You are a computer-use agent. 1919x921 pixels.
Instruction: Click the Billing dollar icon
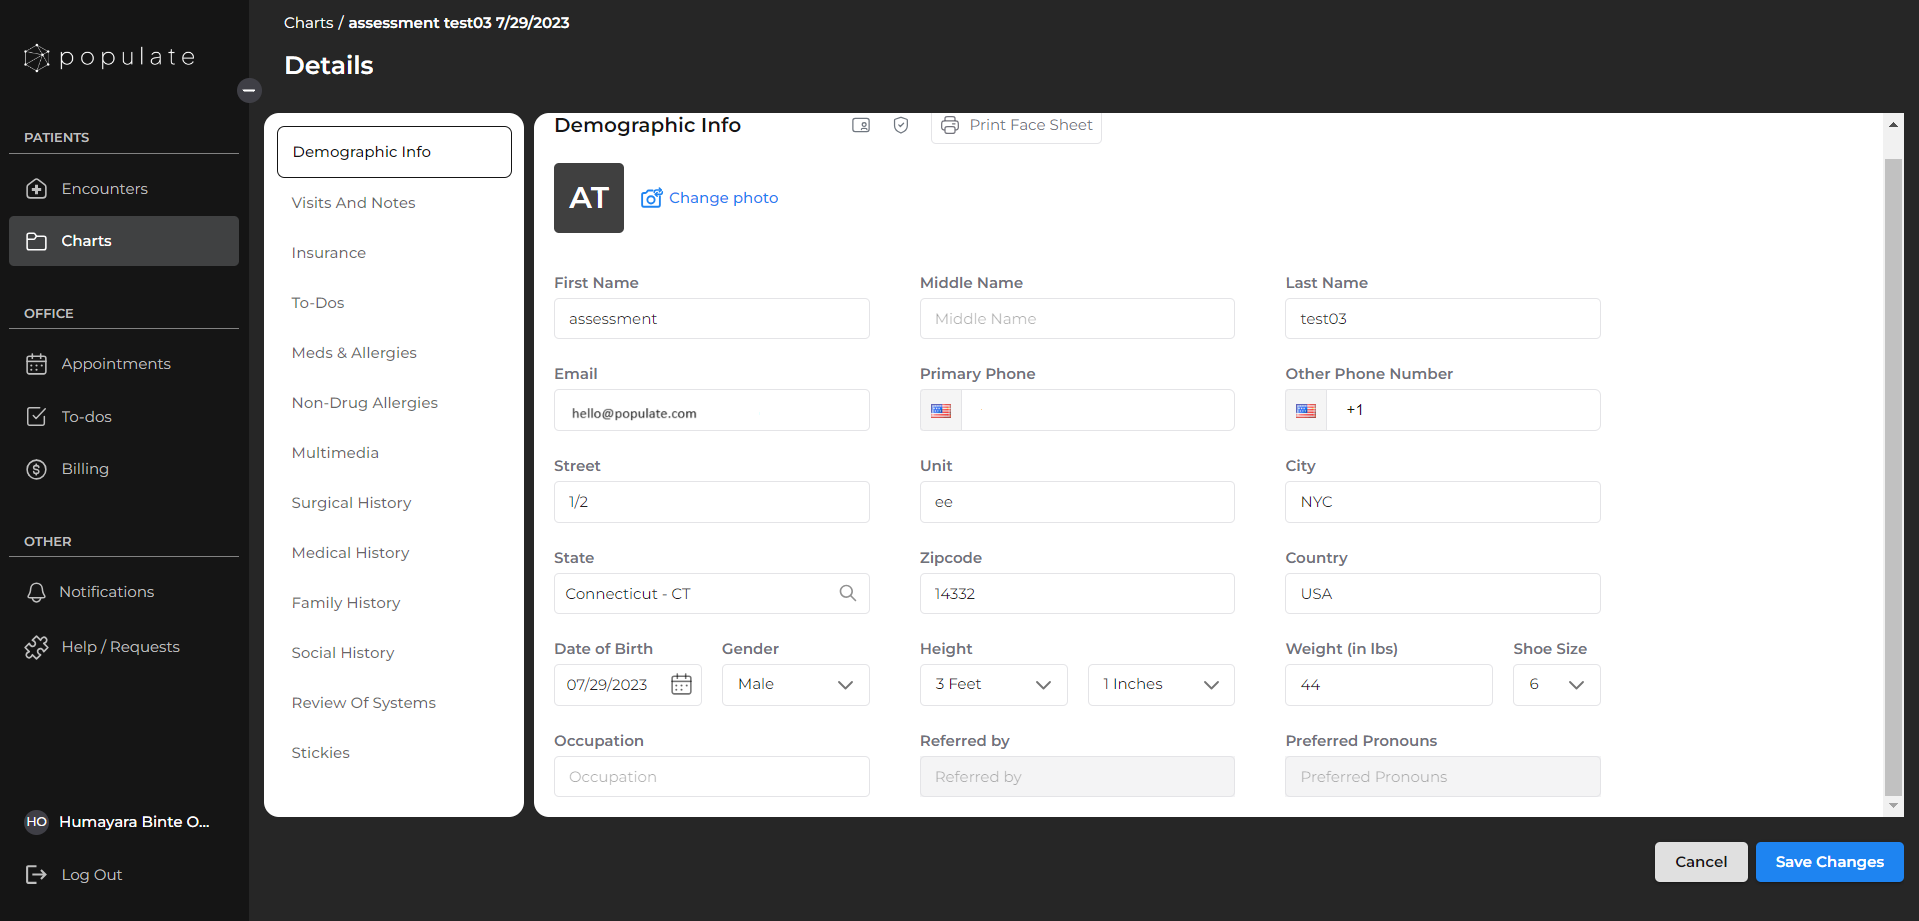pyautogui.click(x=37, y=468)
